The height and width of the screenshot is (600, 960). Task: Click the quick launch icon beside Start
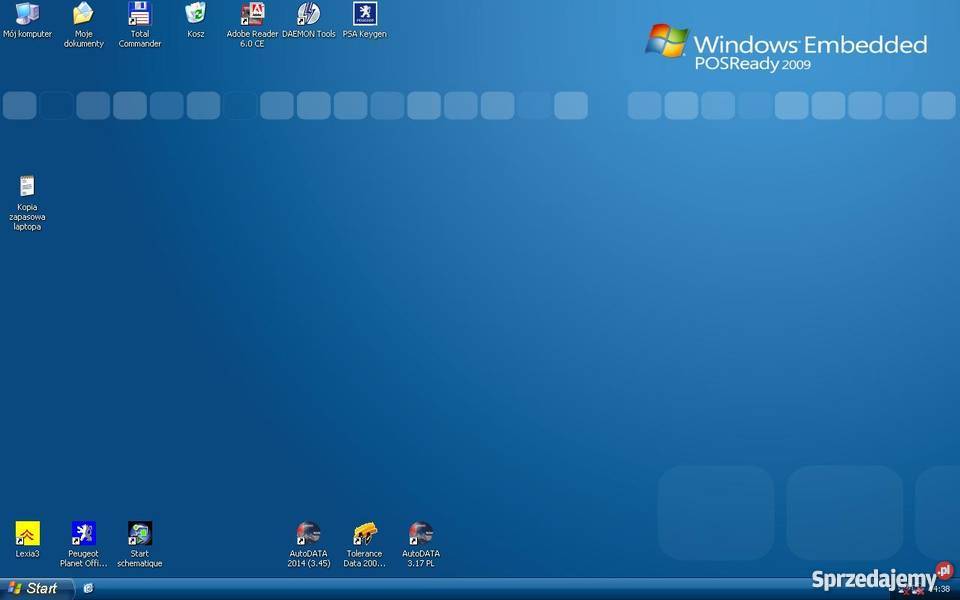point(88,589)
